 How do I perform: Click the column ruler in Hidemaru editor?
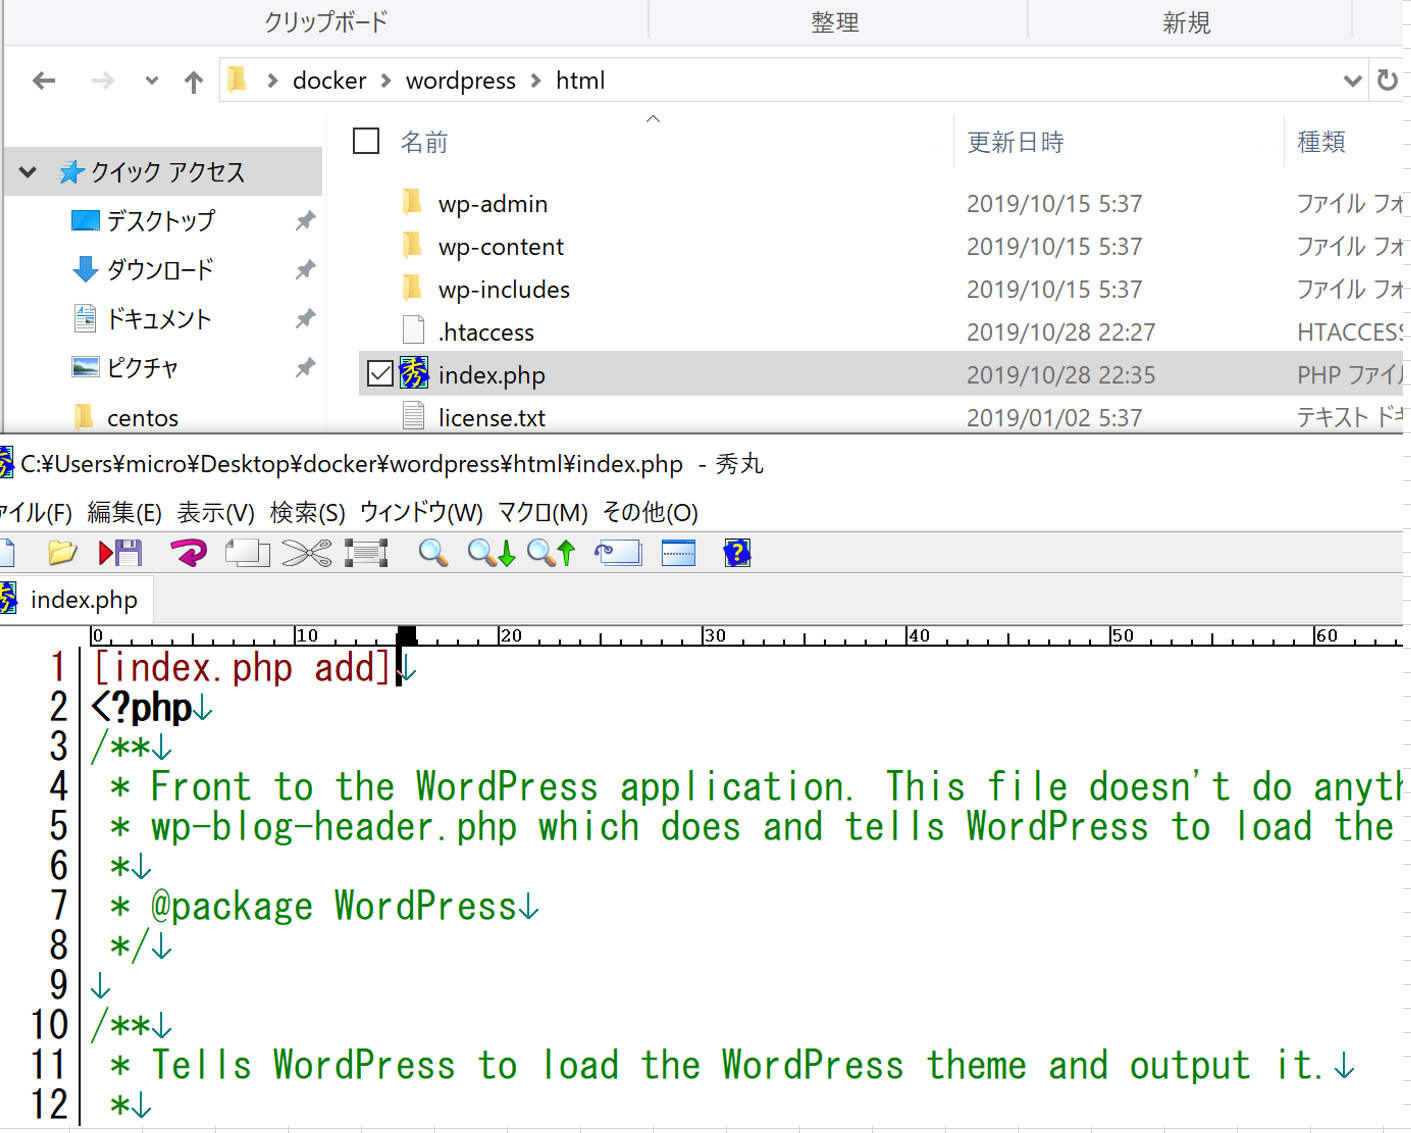[746, 636]
